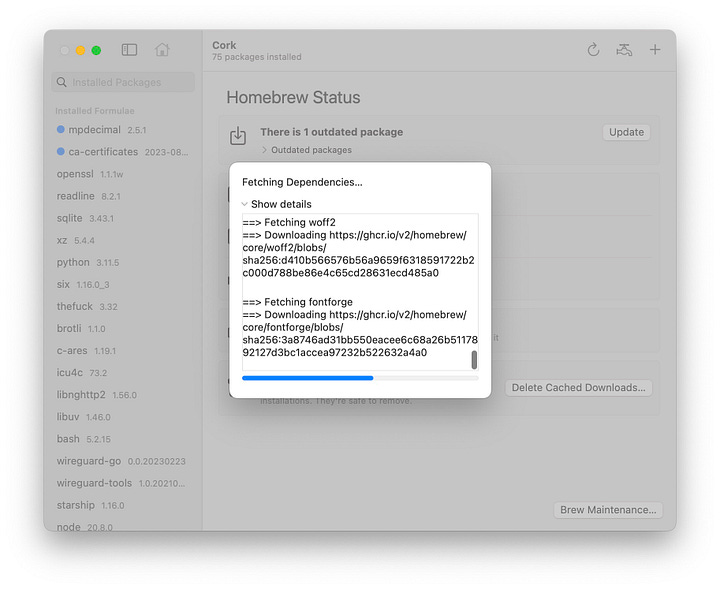
Task: Click the green zoom window button
Action: coord(96,50)
